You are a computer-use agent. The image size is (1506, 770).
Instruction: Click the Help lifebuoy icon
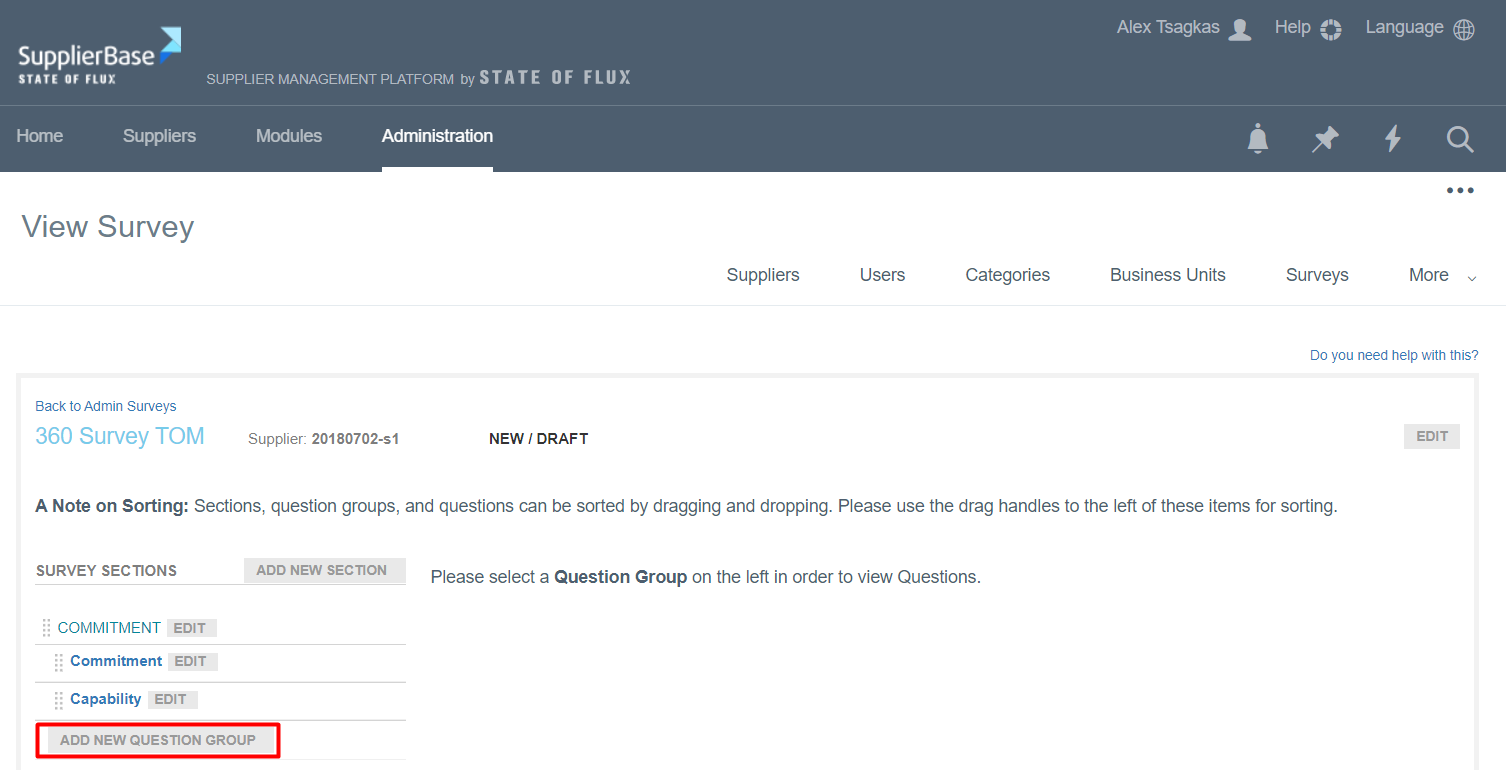pyautogui.click(x=1330, y=29)
